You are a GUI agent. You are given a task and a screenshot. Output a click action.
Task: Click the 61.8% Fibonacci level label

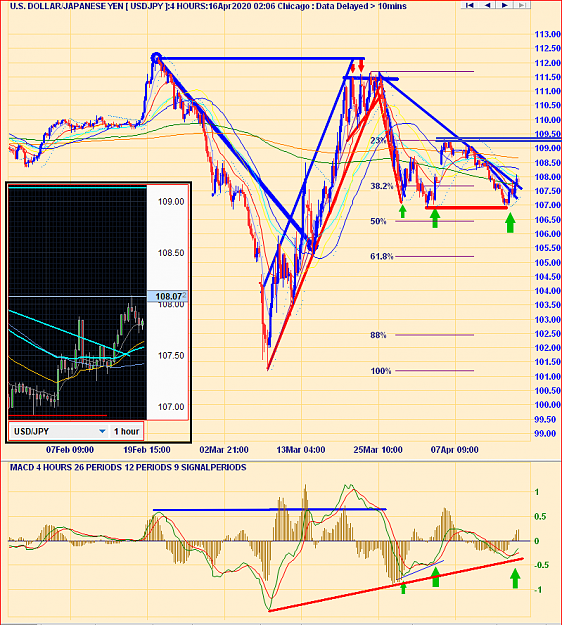pos(382,256)
